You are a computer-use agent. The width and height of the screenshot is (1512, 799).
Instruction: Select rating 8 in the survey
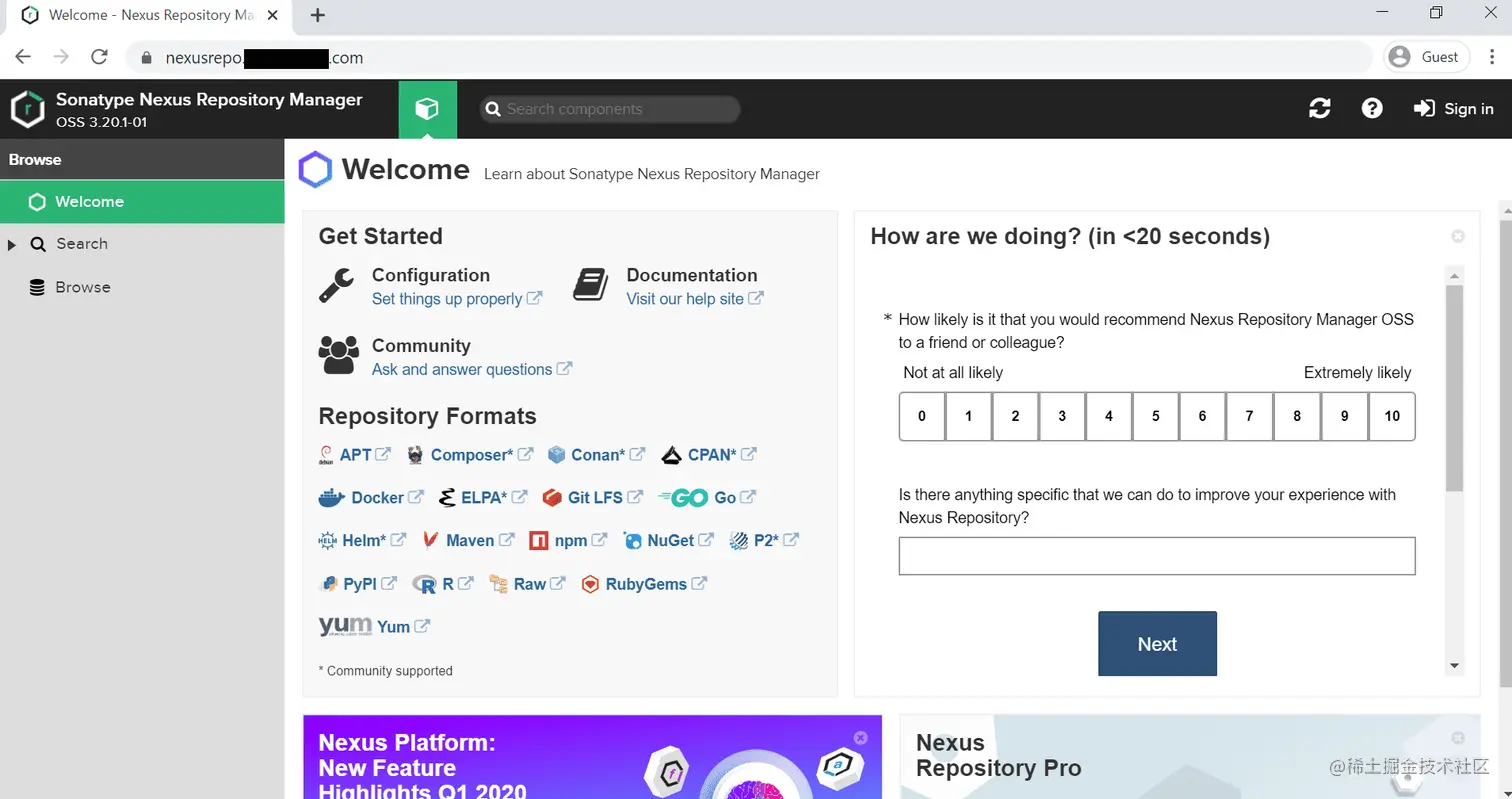point(1297,417)
